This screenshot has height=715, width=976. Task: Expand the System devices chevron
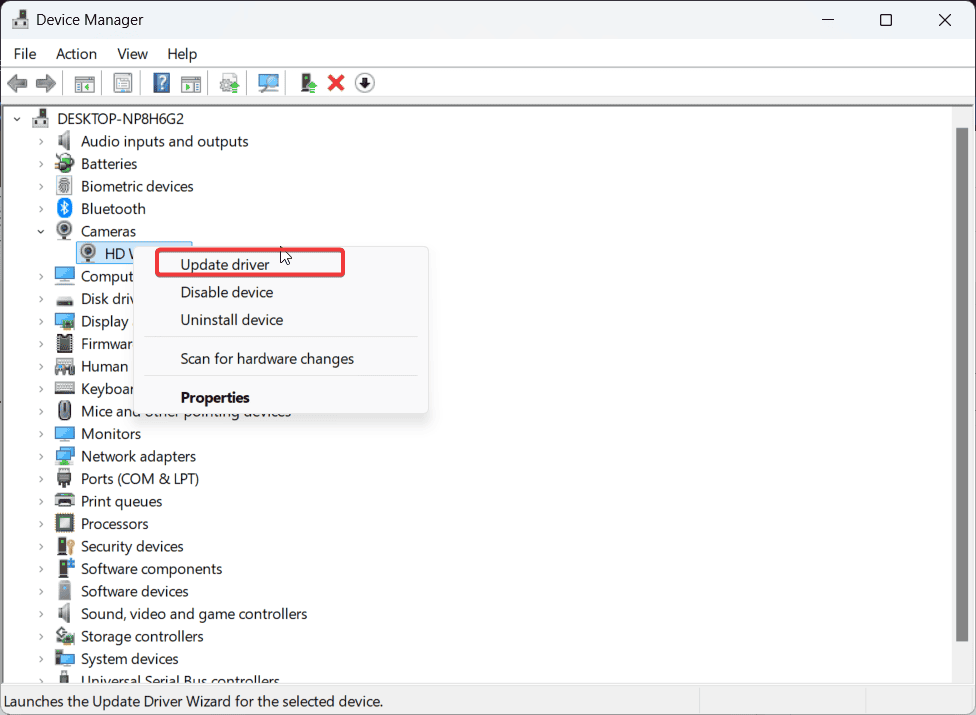coord(41,658)
